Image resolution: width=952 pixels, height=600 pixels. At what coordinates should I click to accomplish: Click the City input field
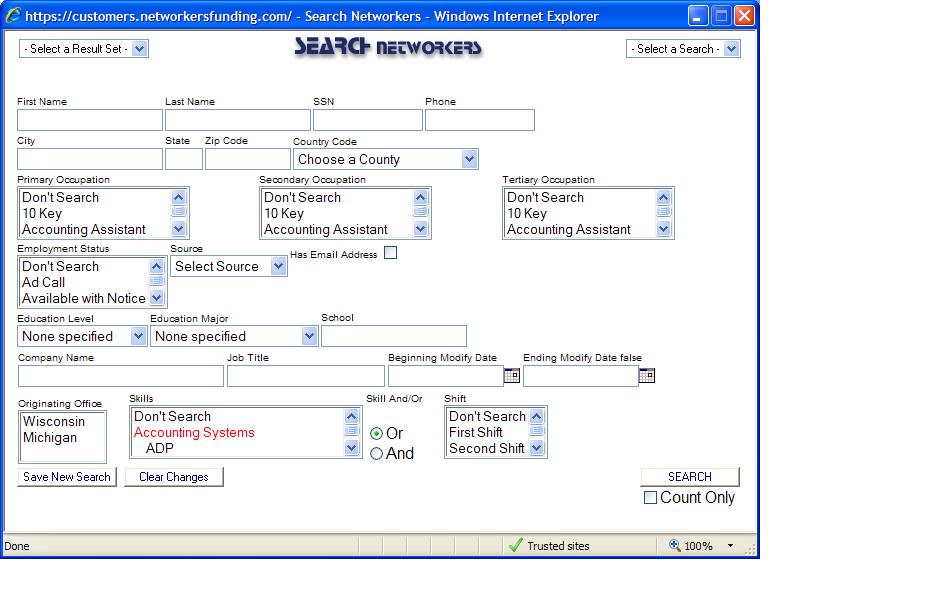click(x=90, y=159)
